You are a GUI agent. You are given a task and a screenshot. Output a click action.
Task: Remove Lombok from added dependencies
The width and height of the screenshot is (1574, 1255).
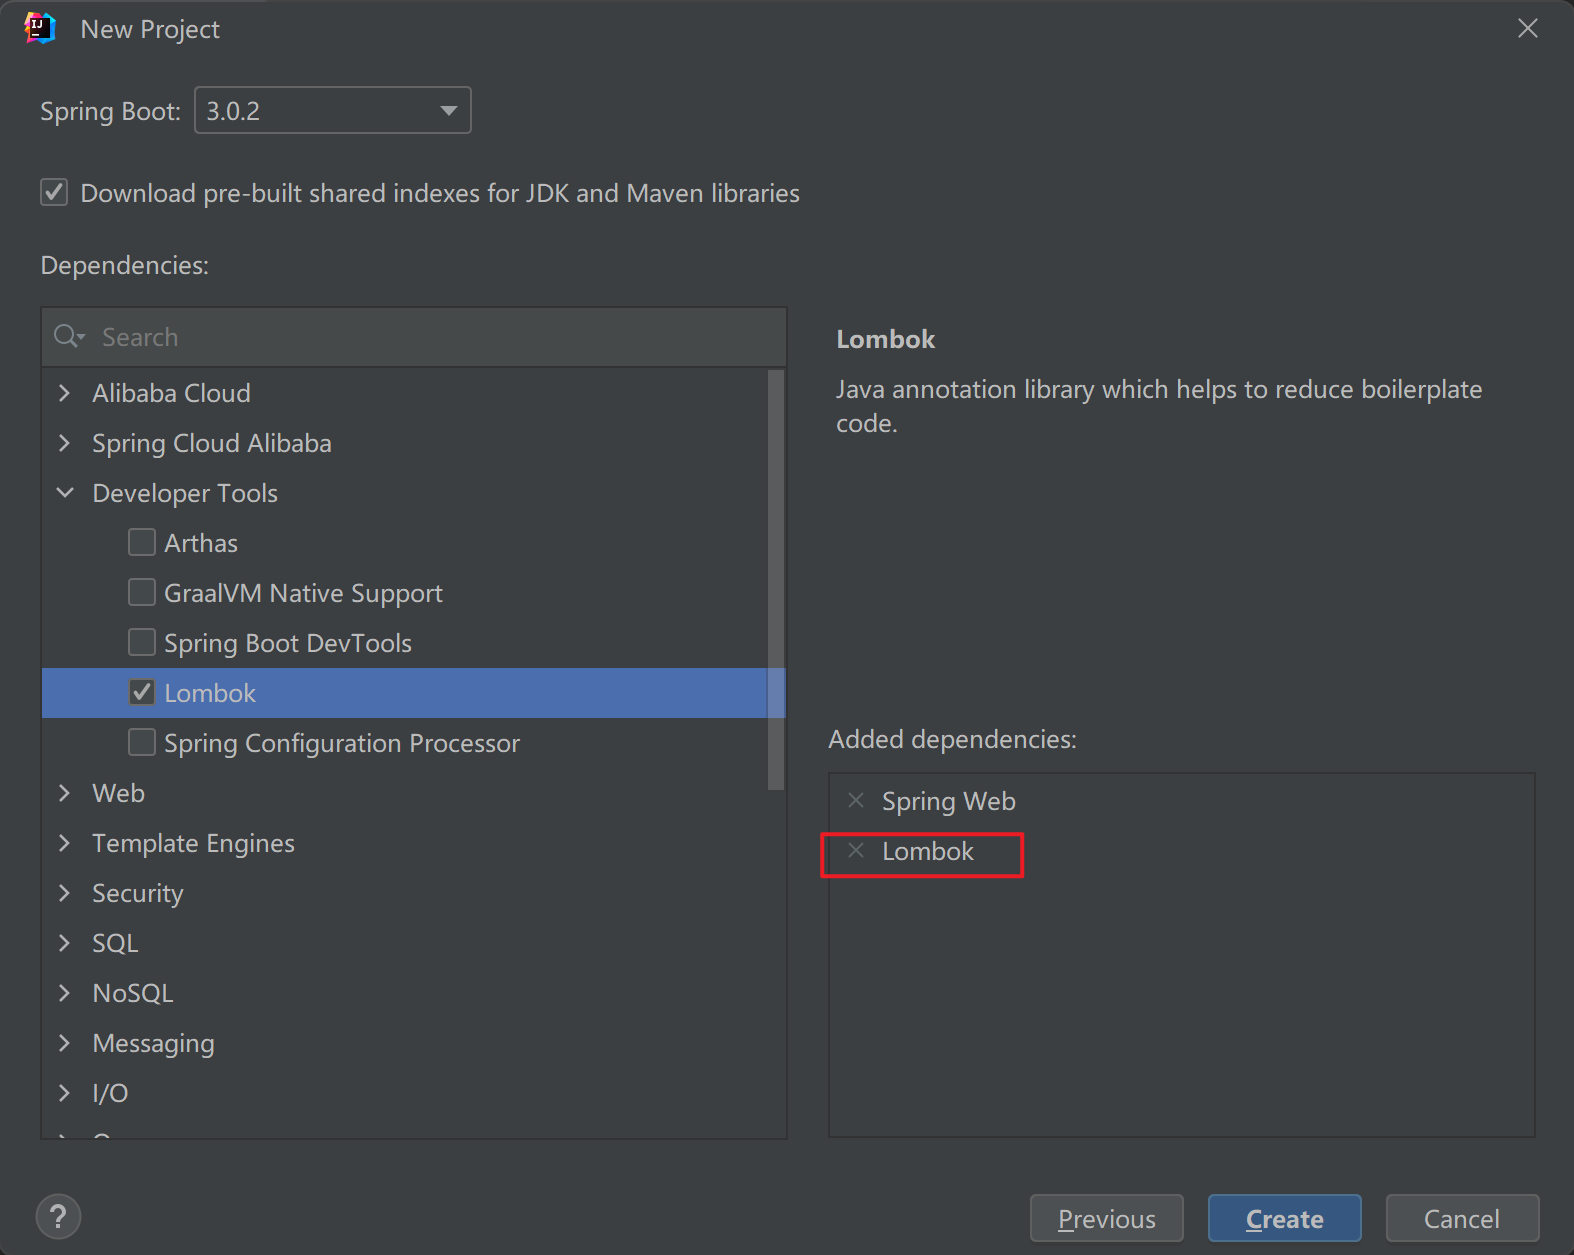pyautogui.click(x=856, y=850)
